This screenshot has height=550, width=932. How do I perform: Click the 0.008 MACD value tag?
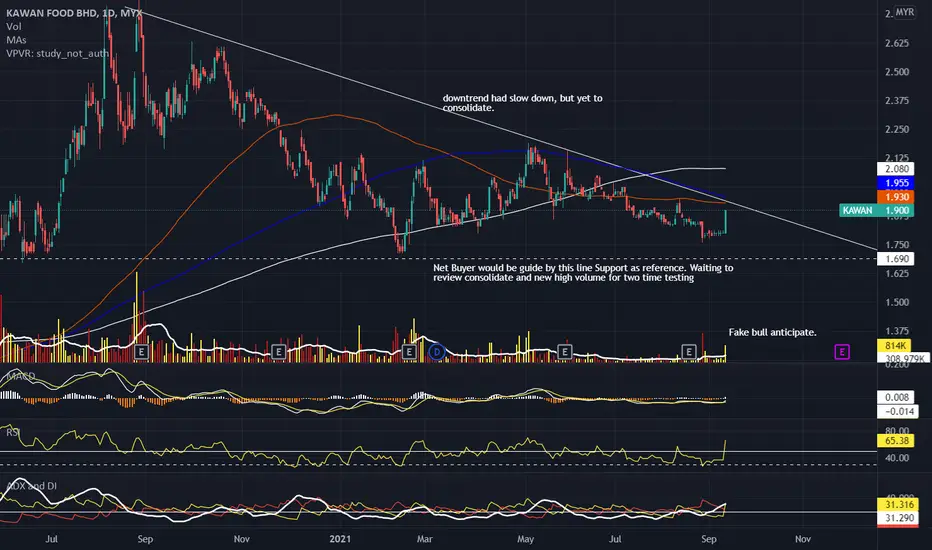click(x=896, y=397)
